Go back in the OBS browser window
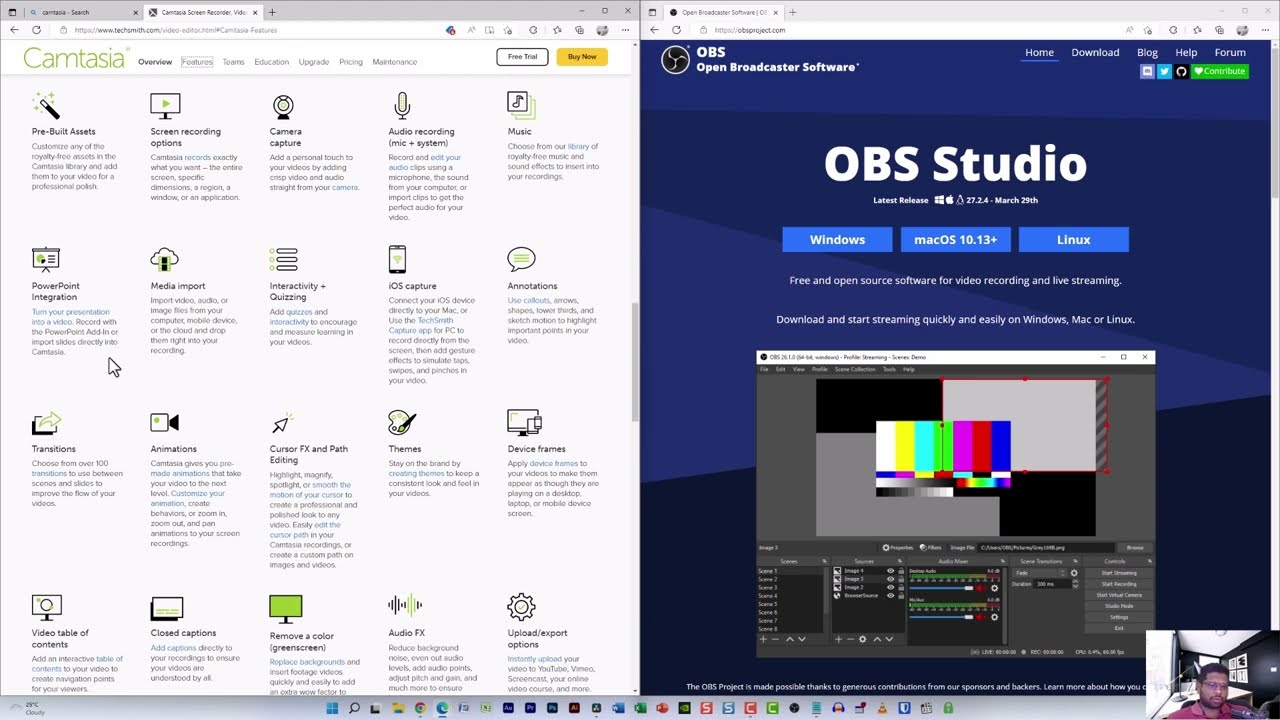The width and height of the screenshot is (1280, 720). [x=654, y=30]
